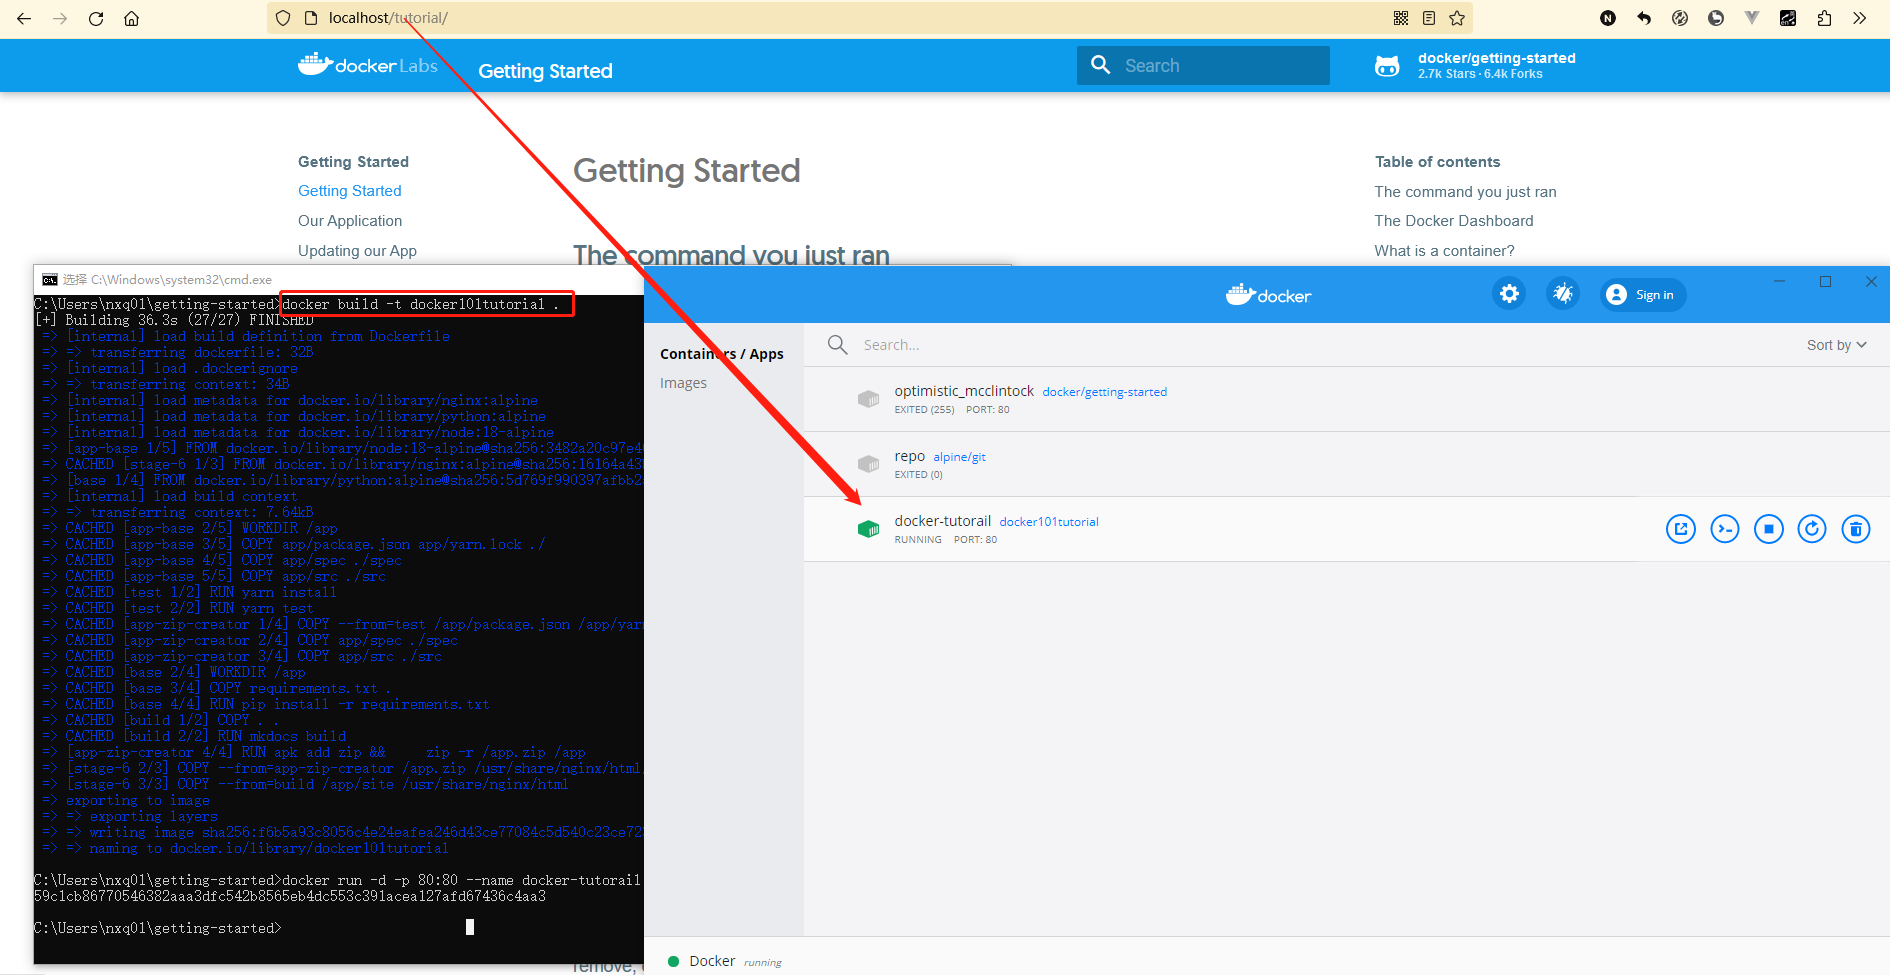Image resolution: width=1890 pixels, height=975 pixels.
Task: Open the browser home page
Action: [131, 18]
